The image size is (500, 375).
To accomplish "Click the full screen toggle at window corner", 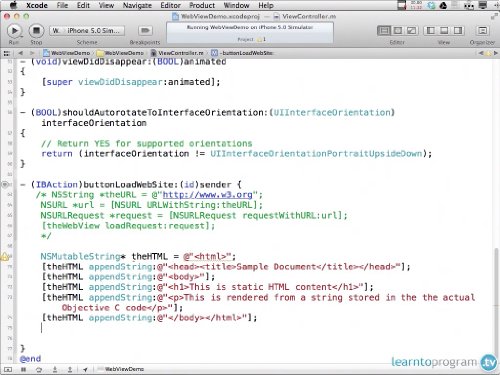I will 494,16.
